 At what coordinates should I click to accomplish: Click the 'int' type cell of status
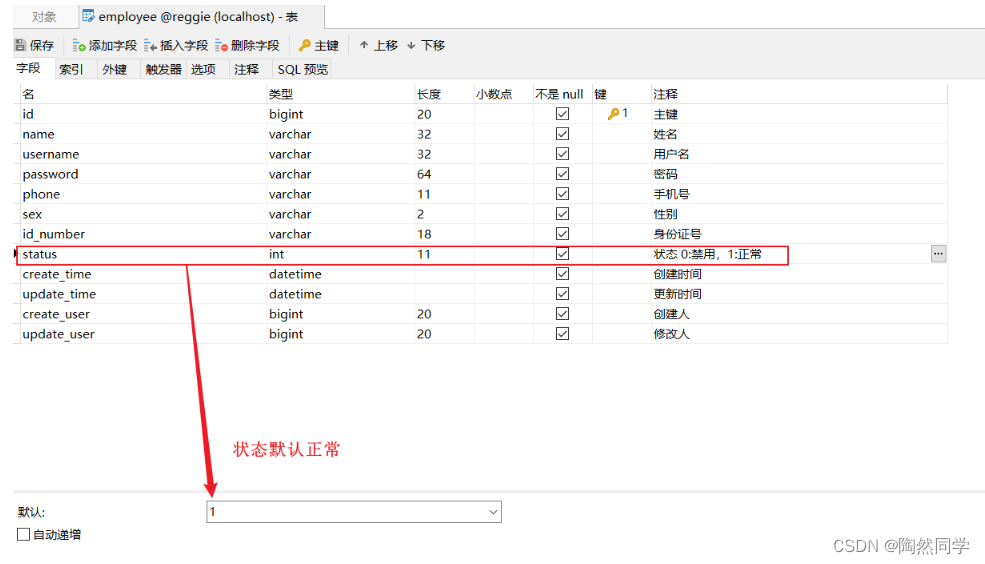click(x=340, y=254)
